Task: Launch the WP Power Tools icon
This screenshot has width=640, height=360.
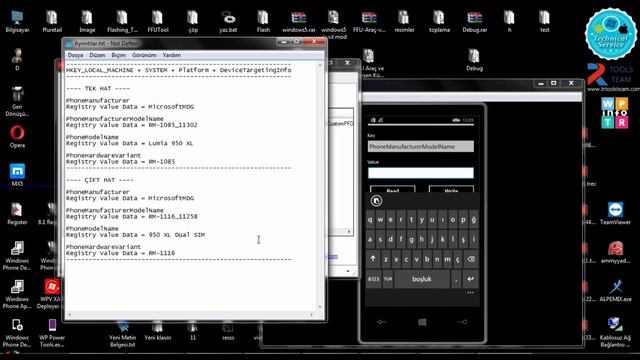Action: 52,333
